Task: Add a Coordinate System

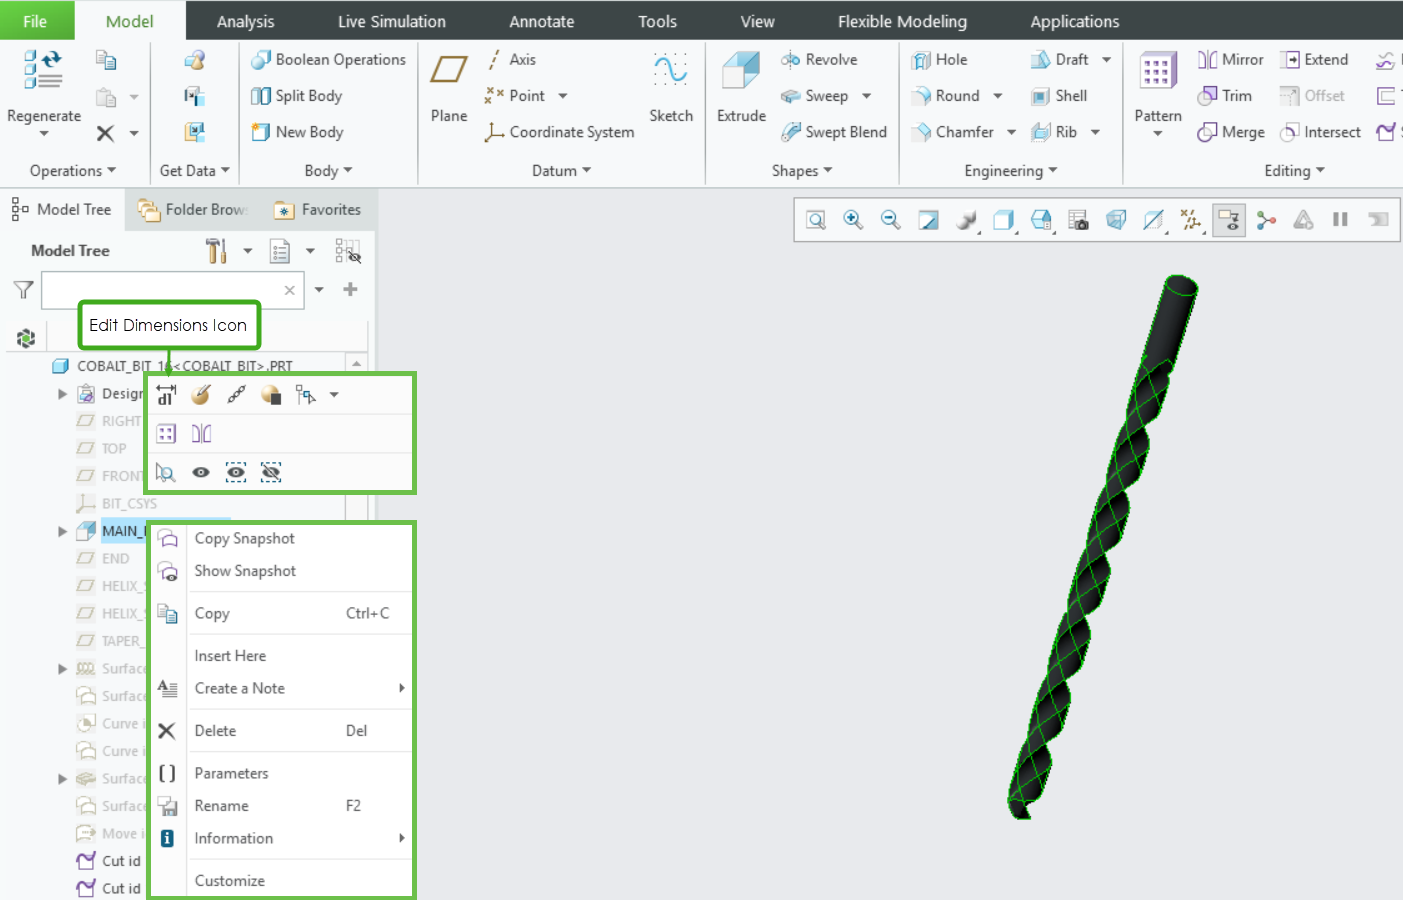Action: click(x=559, y=132)
